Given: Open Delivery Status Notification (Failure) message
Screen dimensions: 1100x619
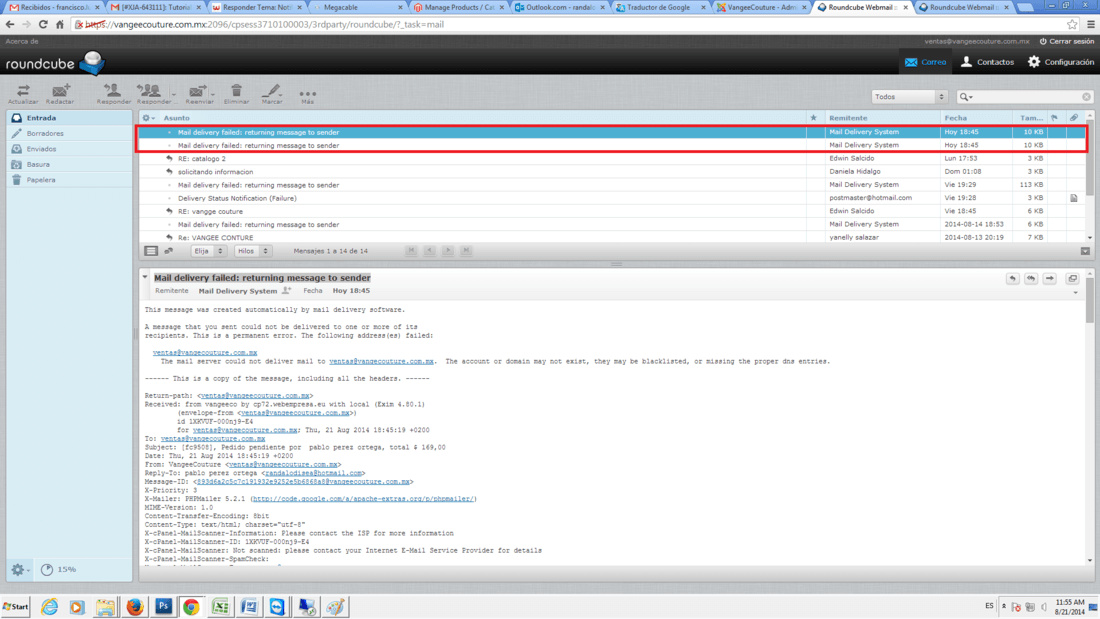Looking at the screenshot, I should [x=237, y=199].
